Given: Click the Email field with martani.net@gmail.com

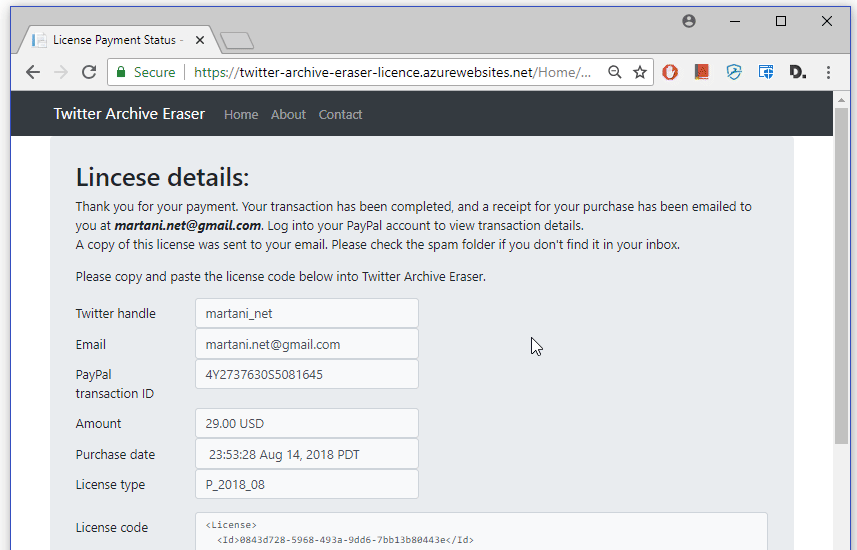Looking at the screenshot, I should pyautogui.click(x=307, y=344).
